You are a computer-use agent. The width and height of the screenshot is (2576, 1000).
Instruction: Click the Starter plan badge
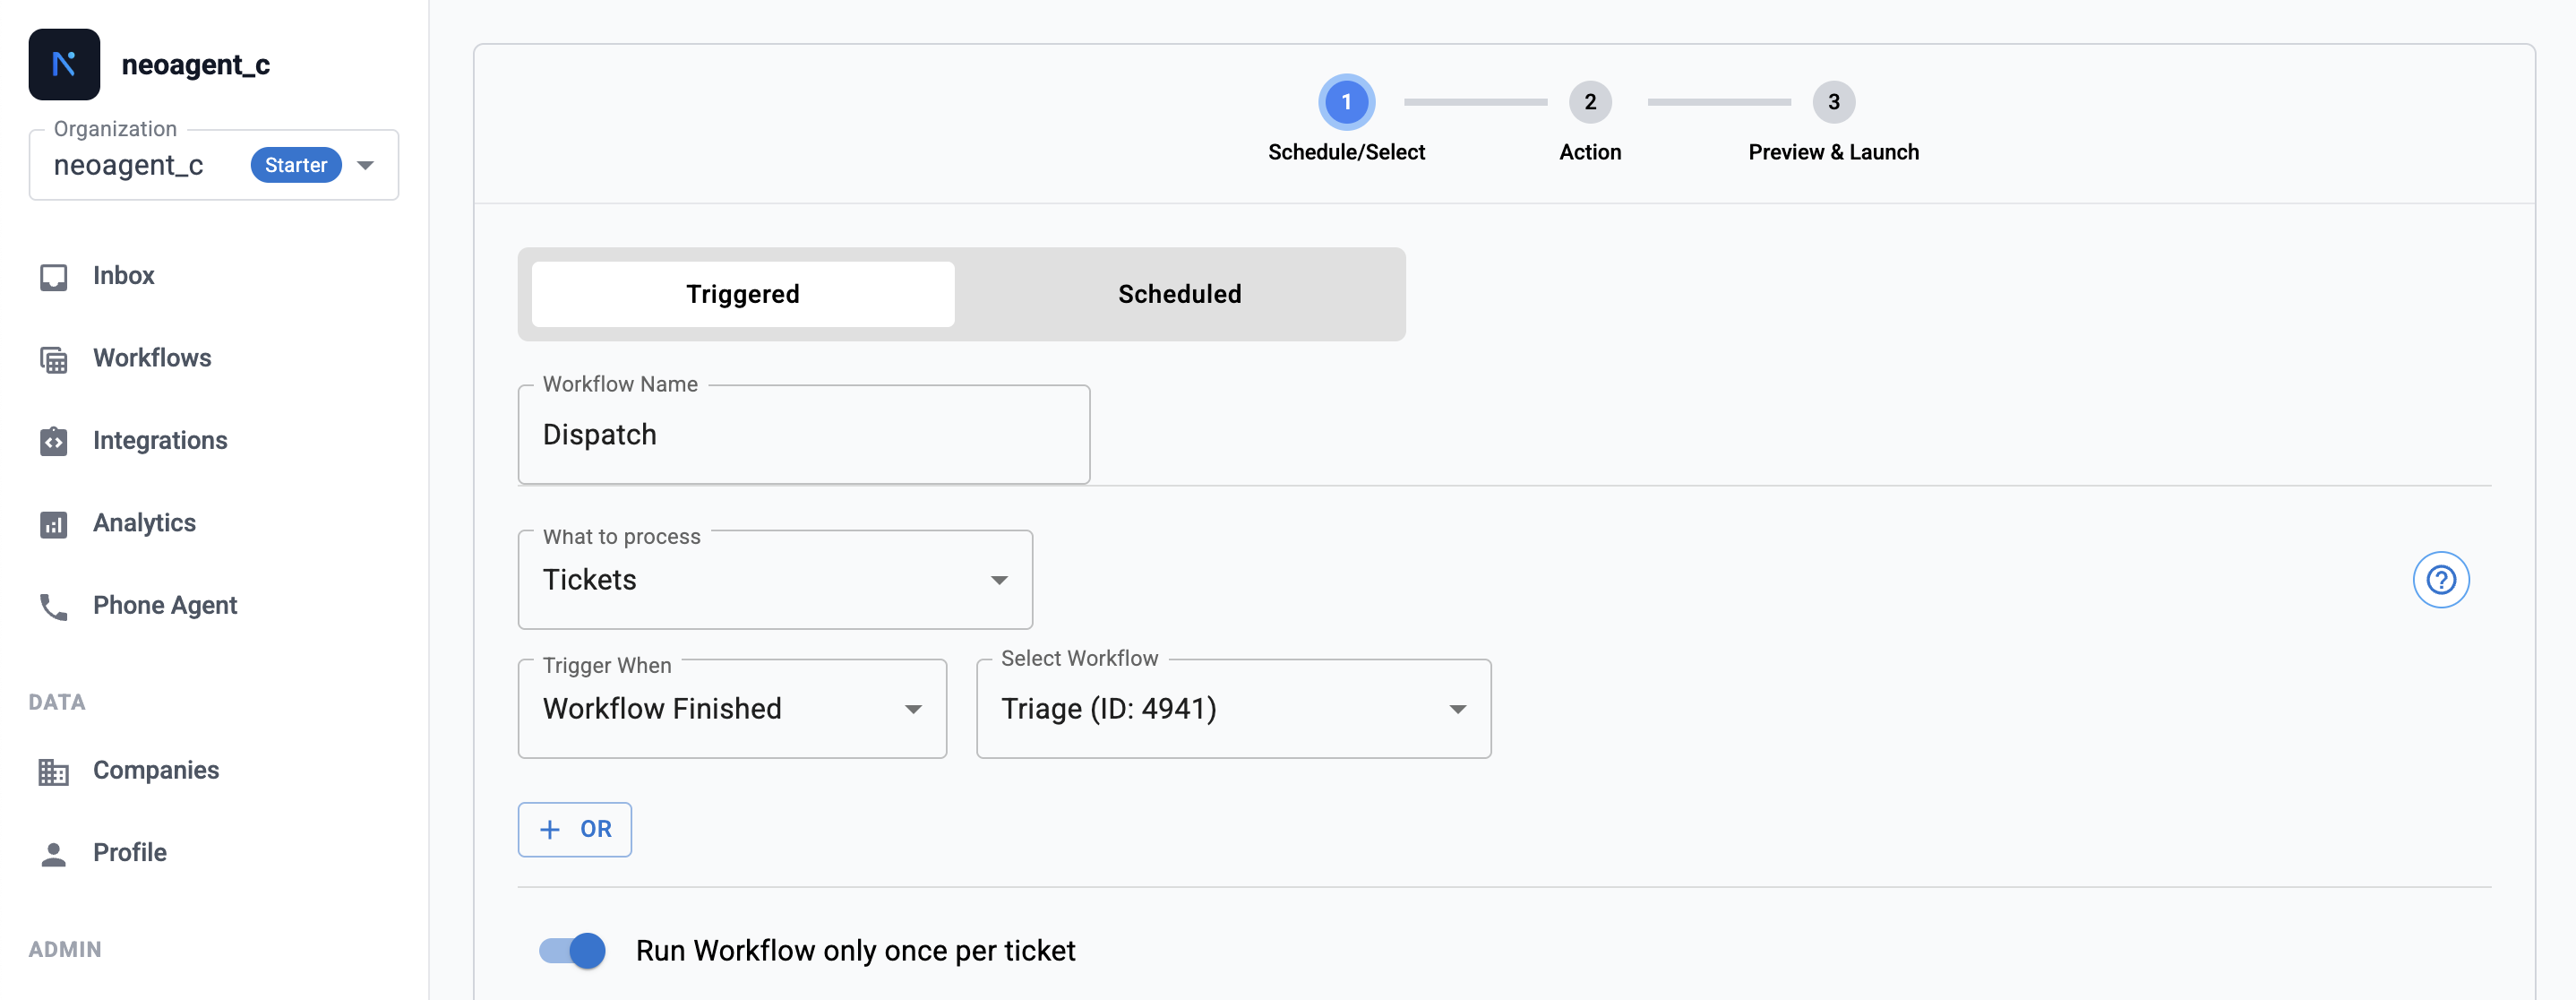pyautogui.click(x=295, y=165)
